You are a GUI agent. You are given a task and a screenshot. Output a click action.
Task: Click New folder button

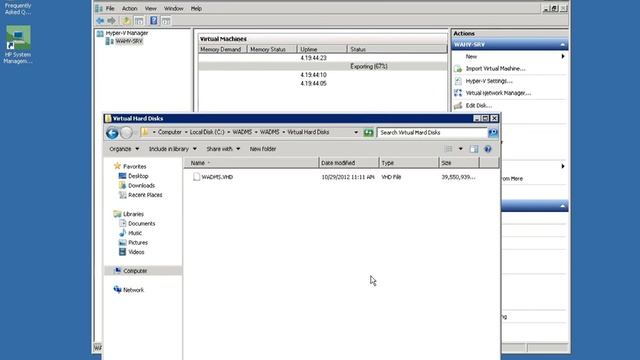click(x=263, y=149)
